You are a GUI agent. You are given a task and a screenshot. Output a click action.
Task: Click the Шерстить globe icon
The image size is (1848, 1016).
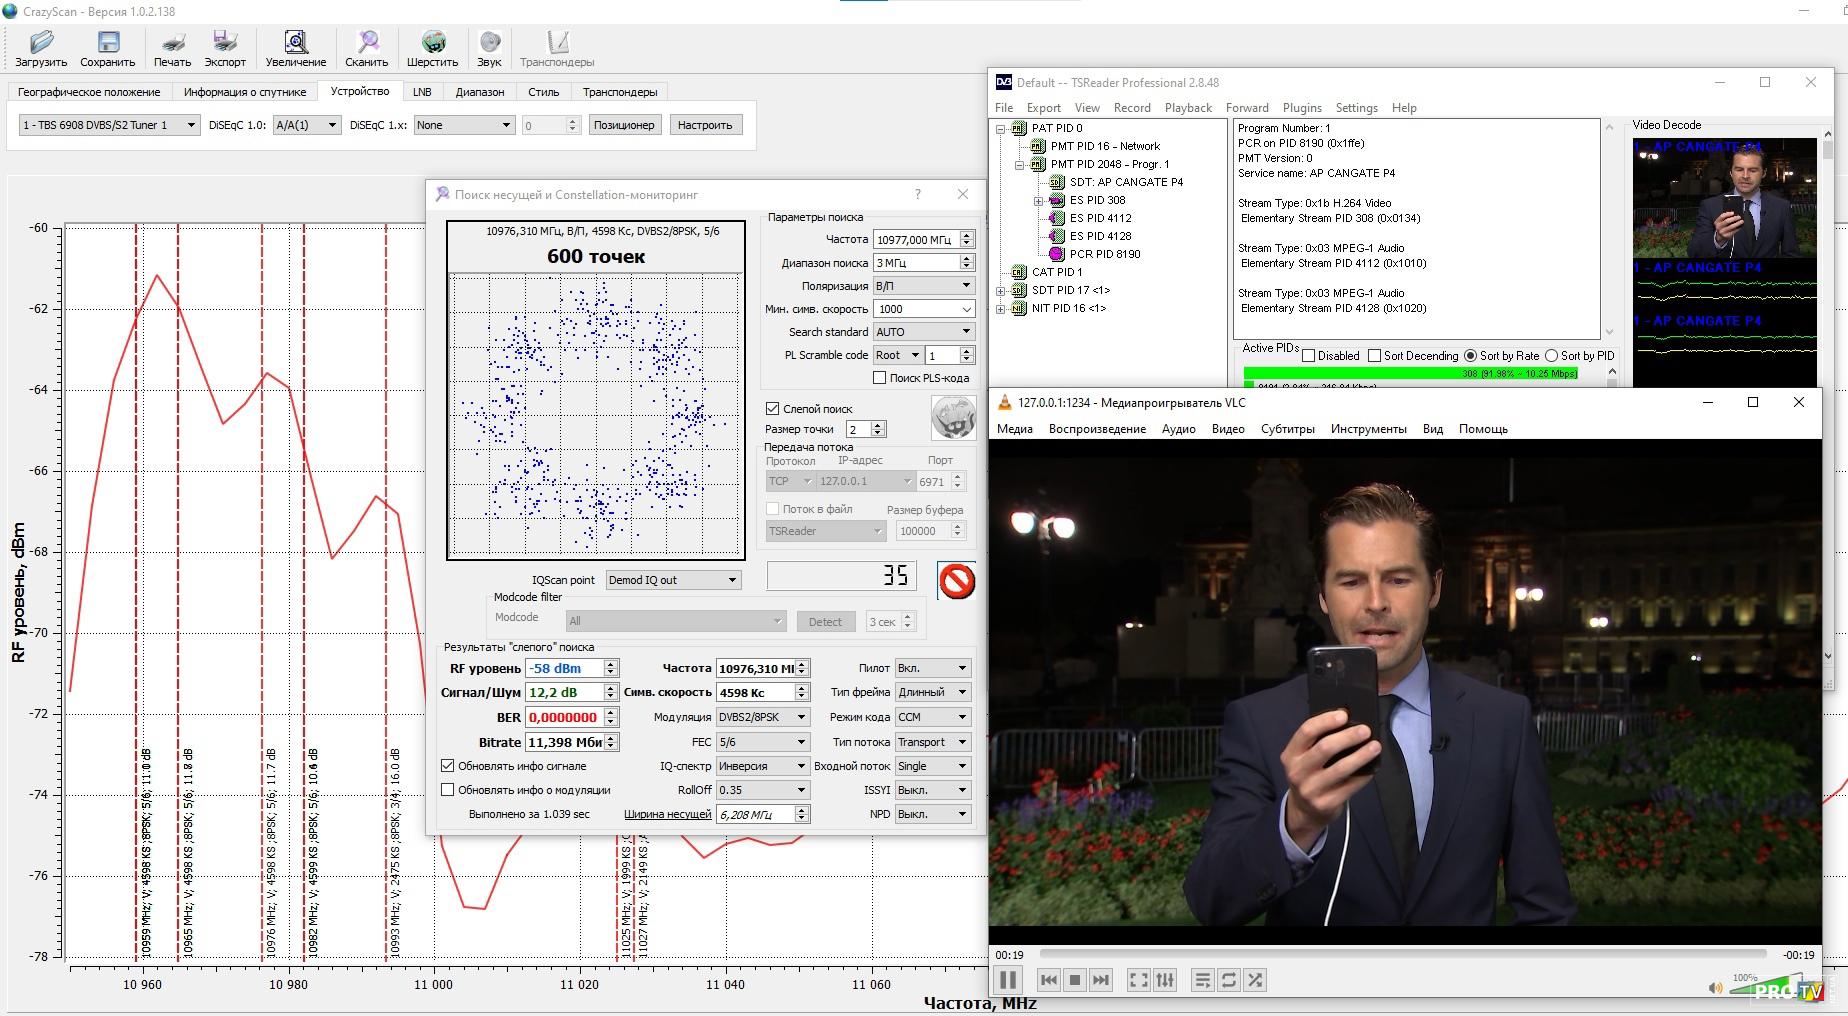432,44
